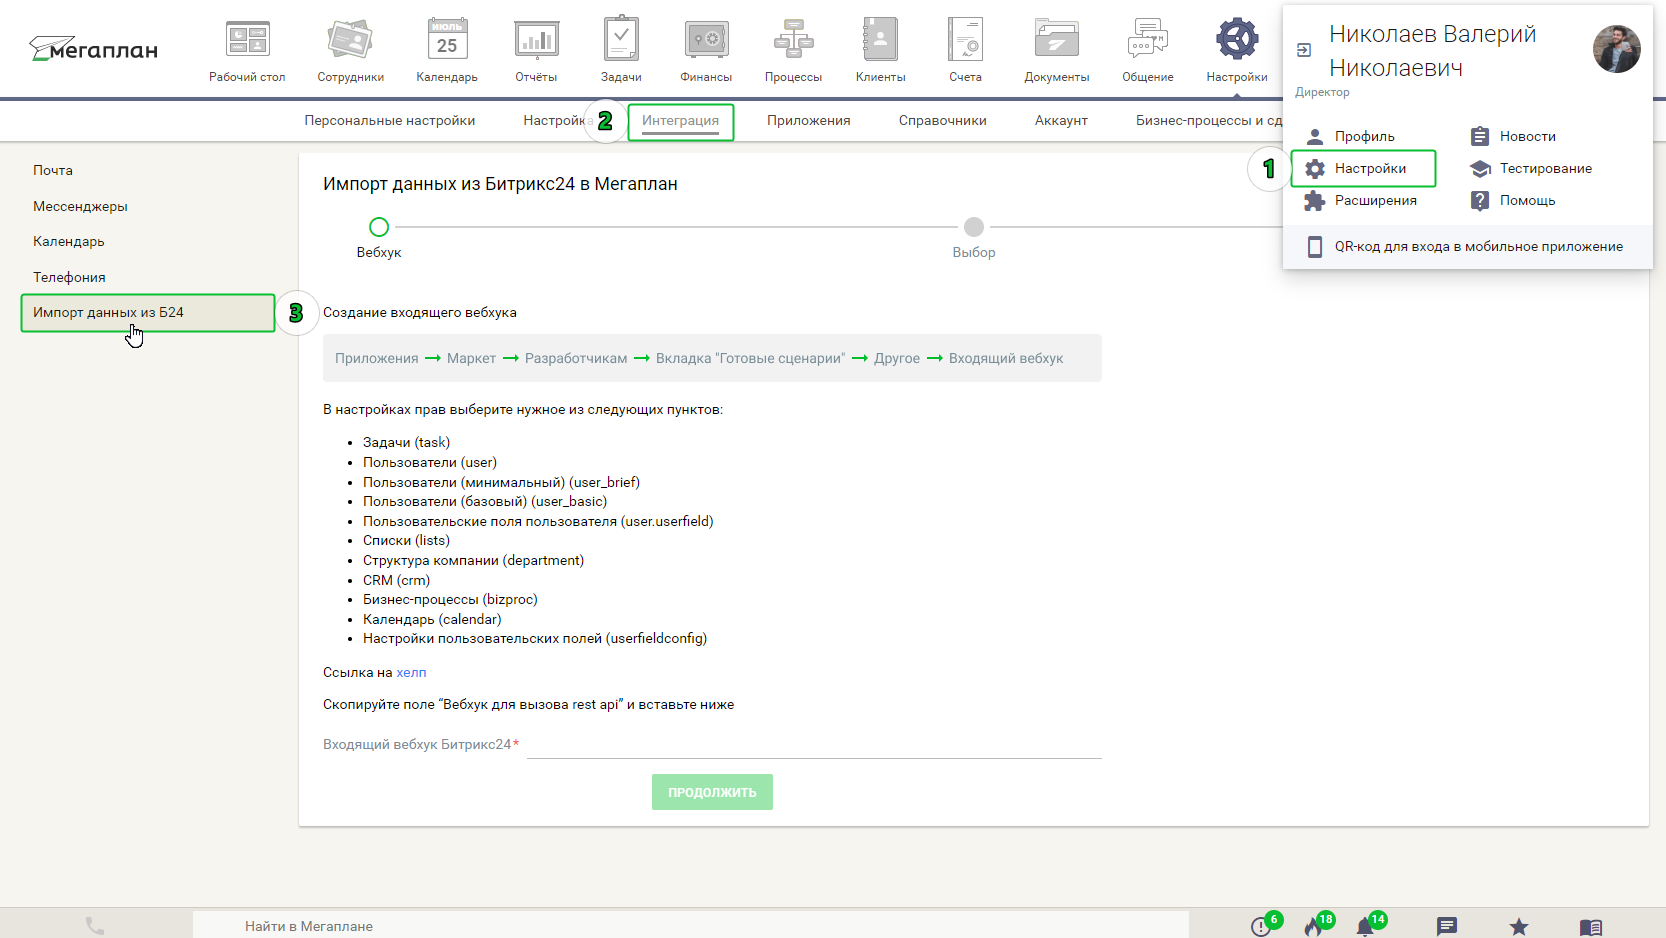Open the Процессы module icon
Viewport: 1666px width, 938px height.
[794, 39]
